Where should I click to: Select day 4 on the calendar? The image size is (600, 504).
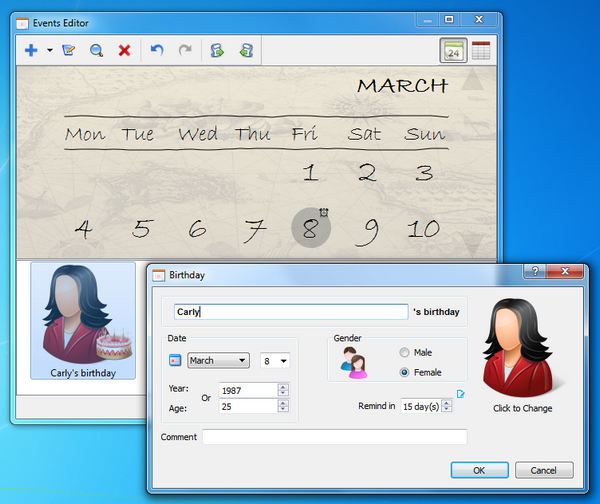tap(83, 229)
